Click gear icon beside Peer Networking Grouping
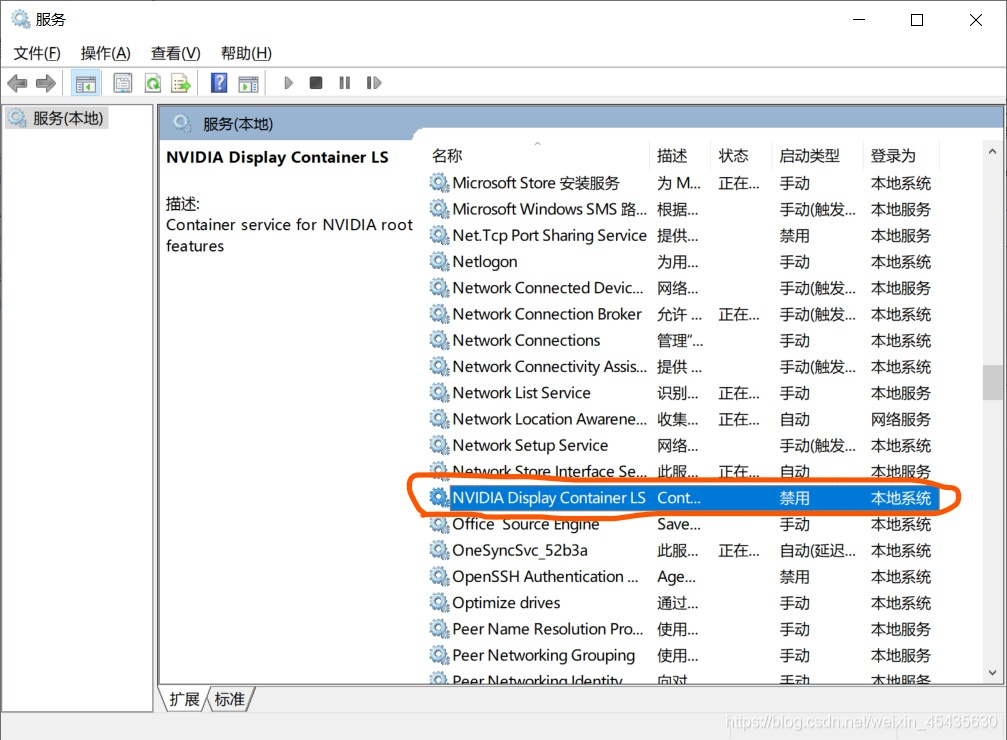This screenshot has width=1007, height=740. (x=439, y=655)
